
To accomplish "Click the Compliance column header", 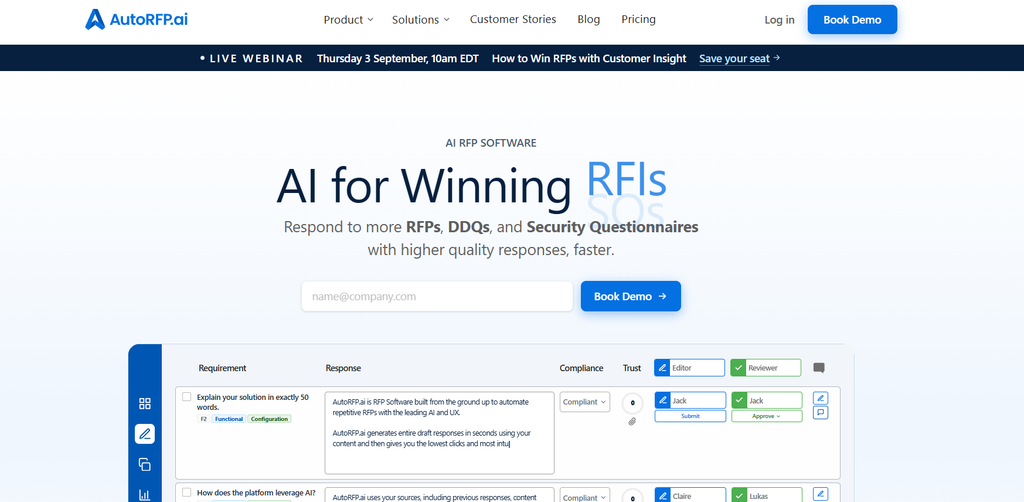I will tap(581, 368).
